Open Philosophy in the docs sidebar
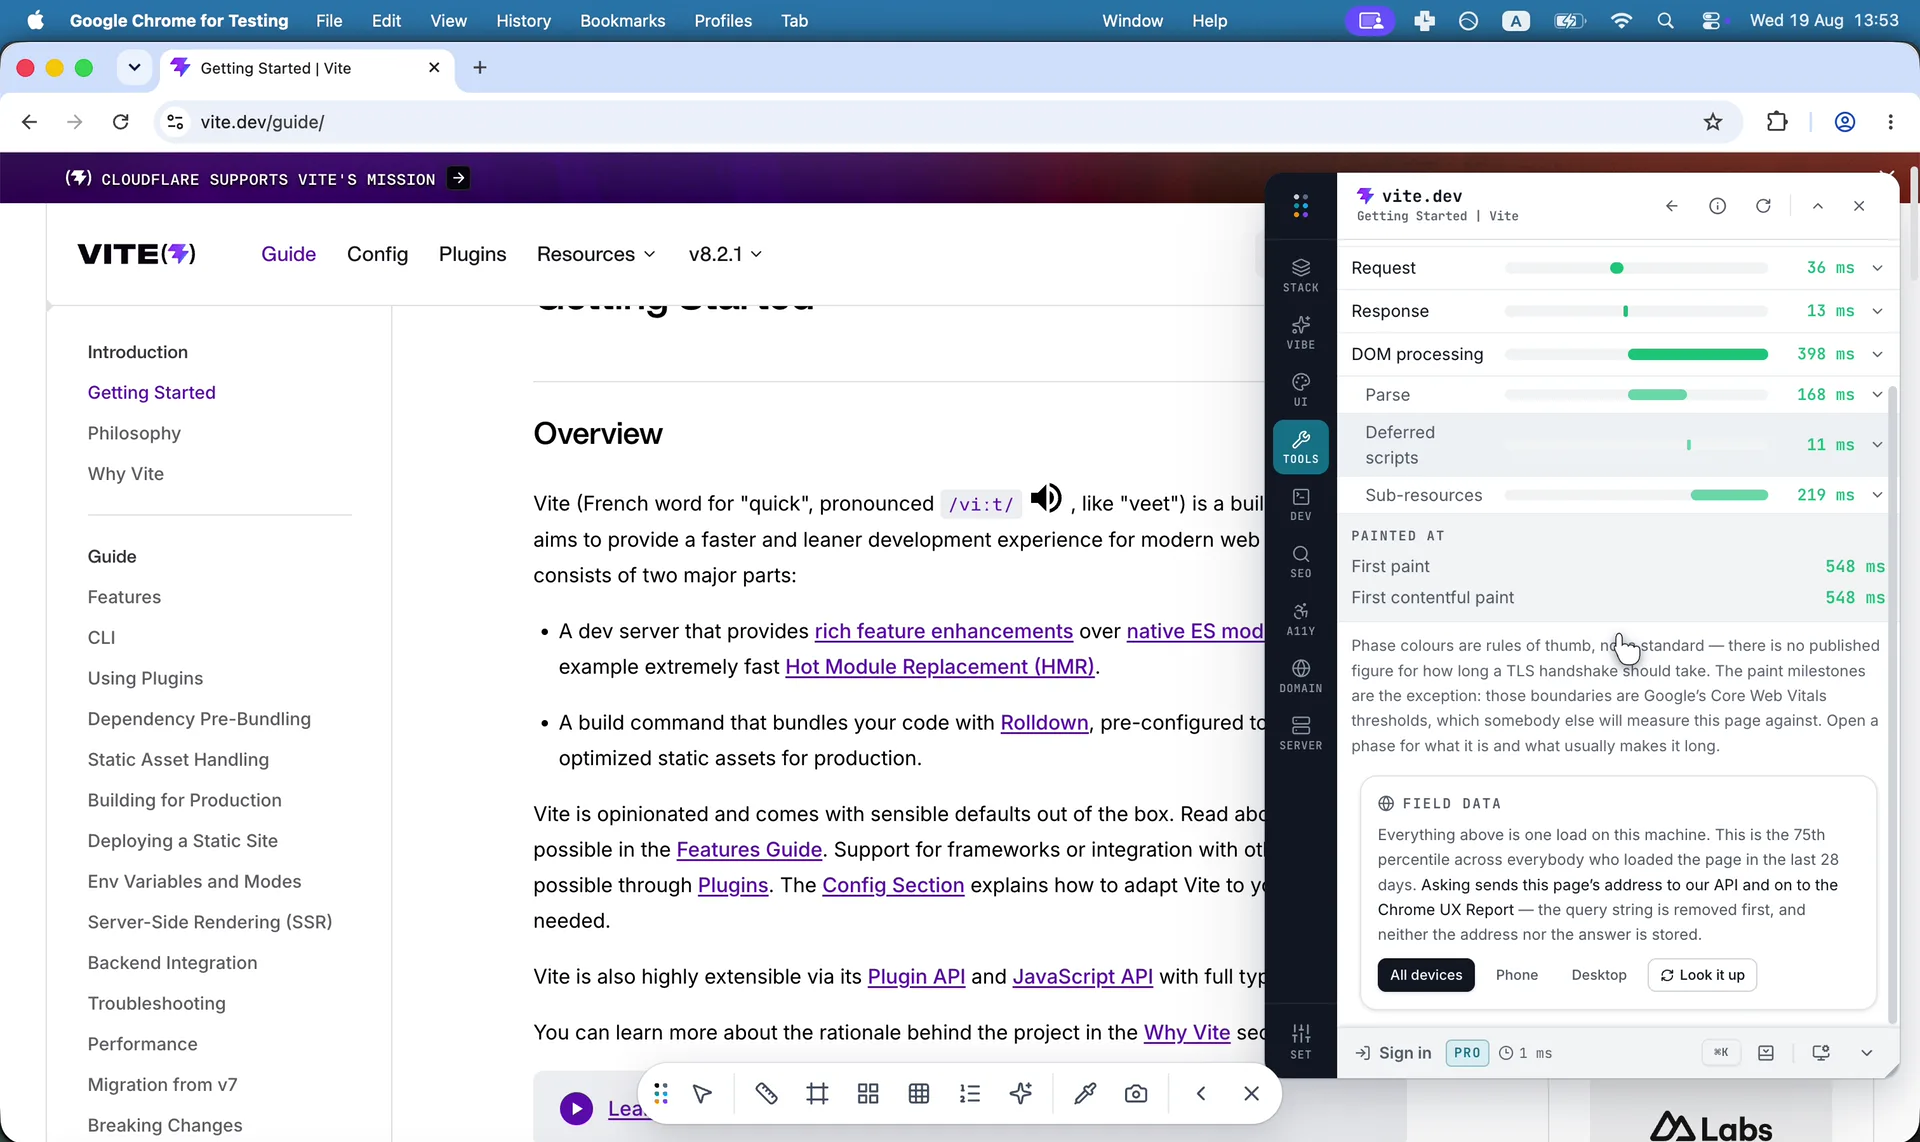This screenshot has width=1920, height=1142. point(134,433)
